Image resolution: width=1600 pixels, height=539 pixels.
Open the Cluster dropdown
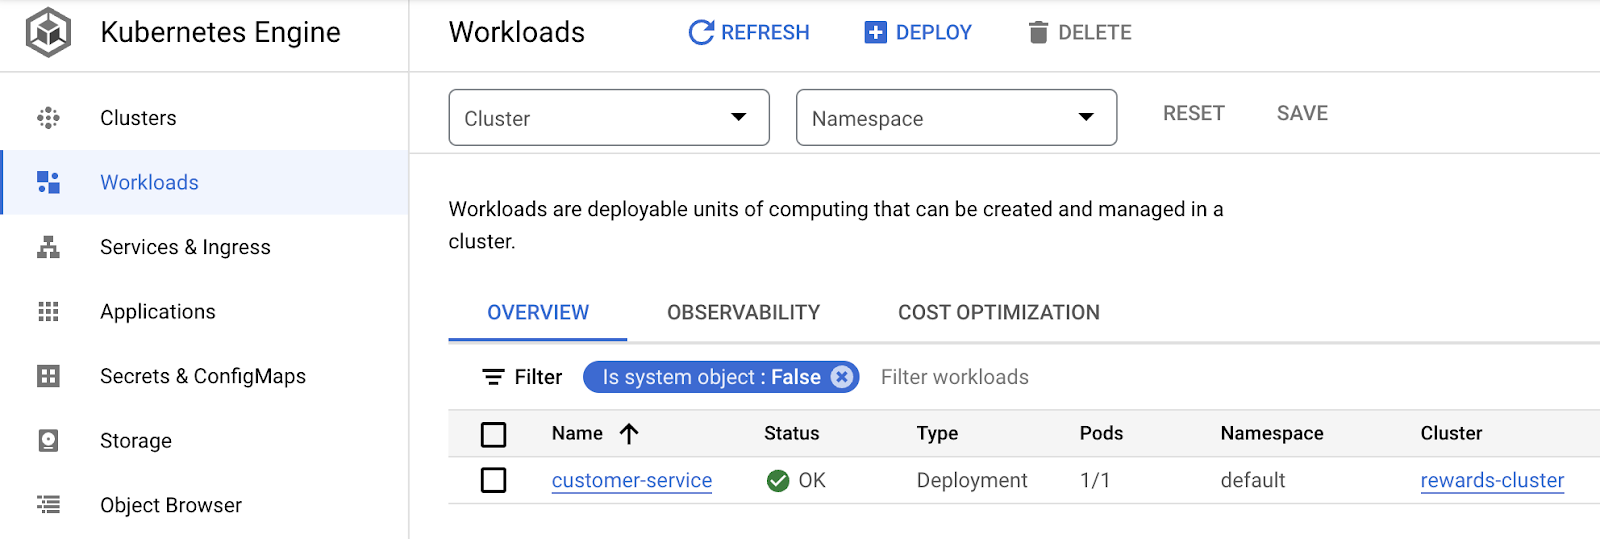pos(608,118)
